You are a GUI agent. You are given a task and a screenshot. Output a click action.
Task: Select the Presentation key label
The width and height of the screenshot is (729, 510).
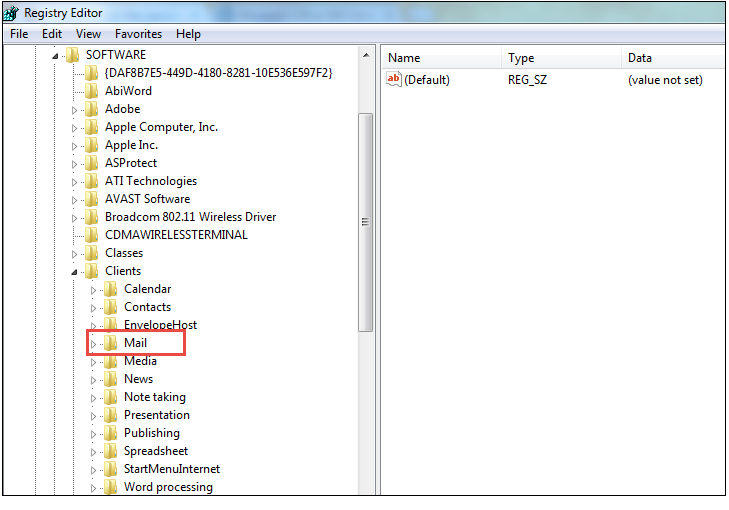(x=157, y=415)
